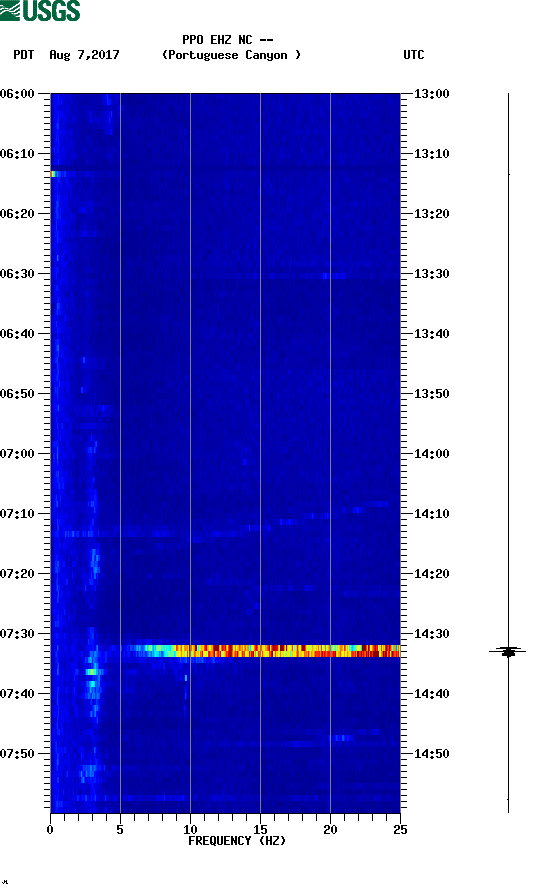This screenshot has height=893, width=552.
Task: Click the 5 Hz frequency axis label
Action: tap(120, 830)
